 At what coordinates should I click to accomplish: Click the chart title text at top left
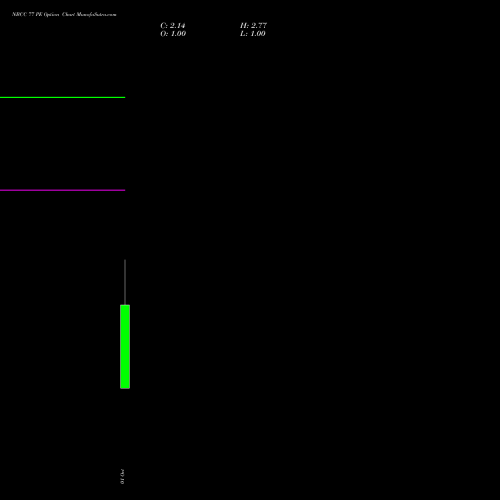click(64, 15)
